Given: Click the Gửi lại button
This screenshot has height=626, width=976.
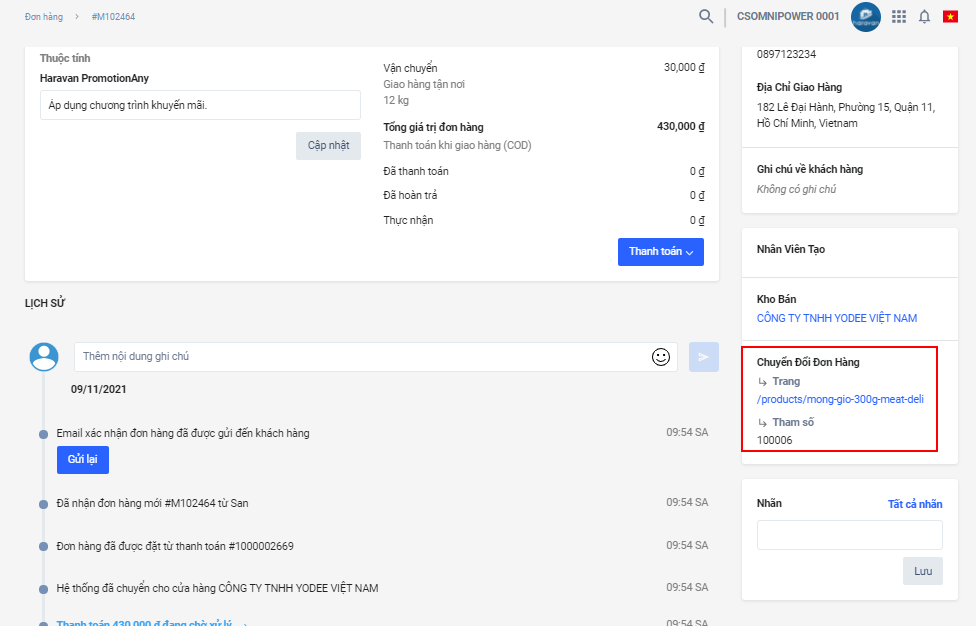Looking at the screenshot, I should pos(82,459).
